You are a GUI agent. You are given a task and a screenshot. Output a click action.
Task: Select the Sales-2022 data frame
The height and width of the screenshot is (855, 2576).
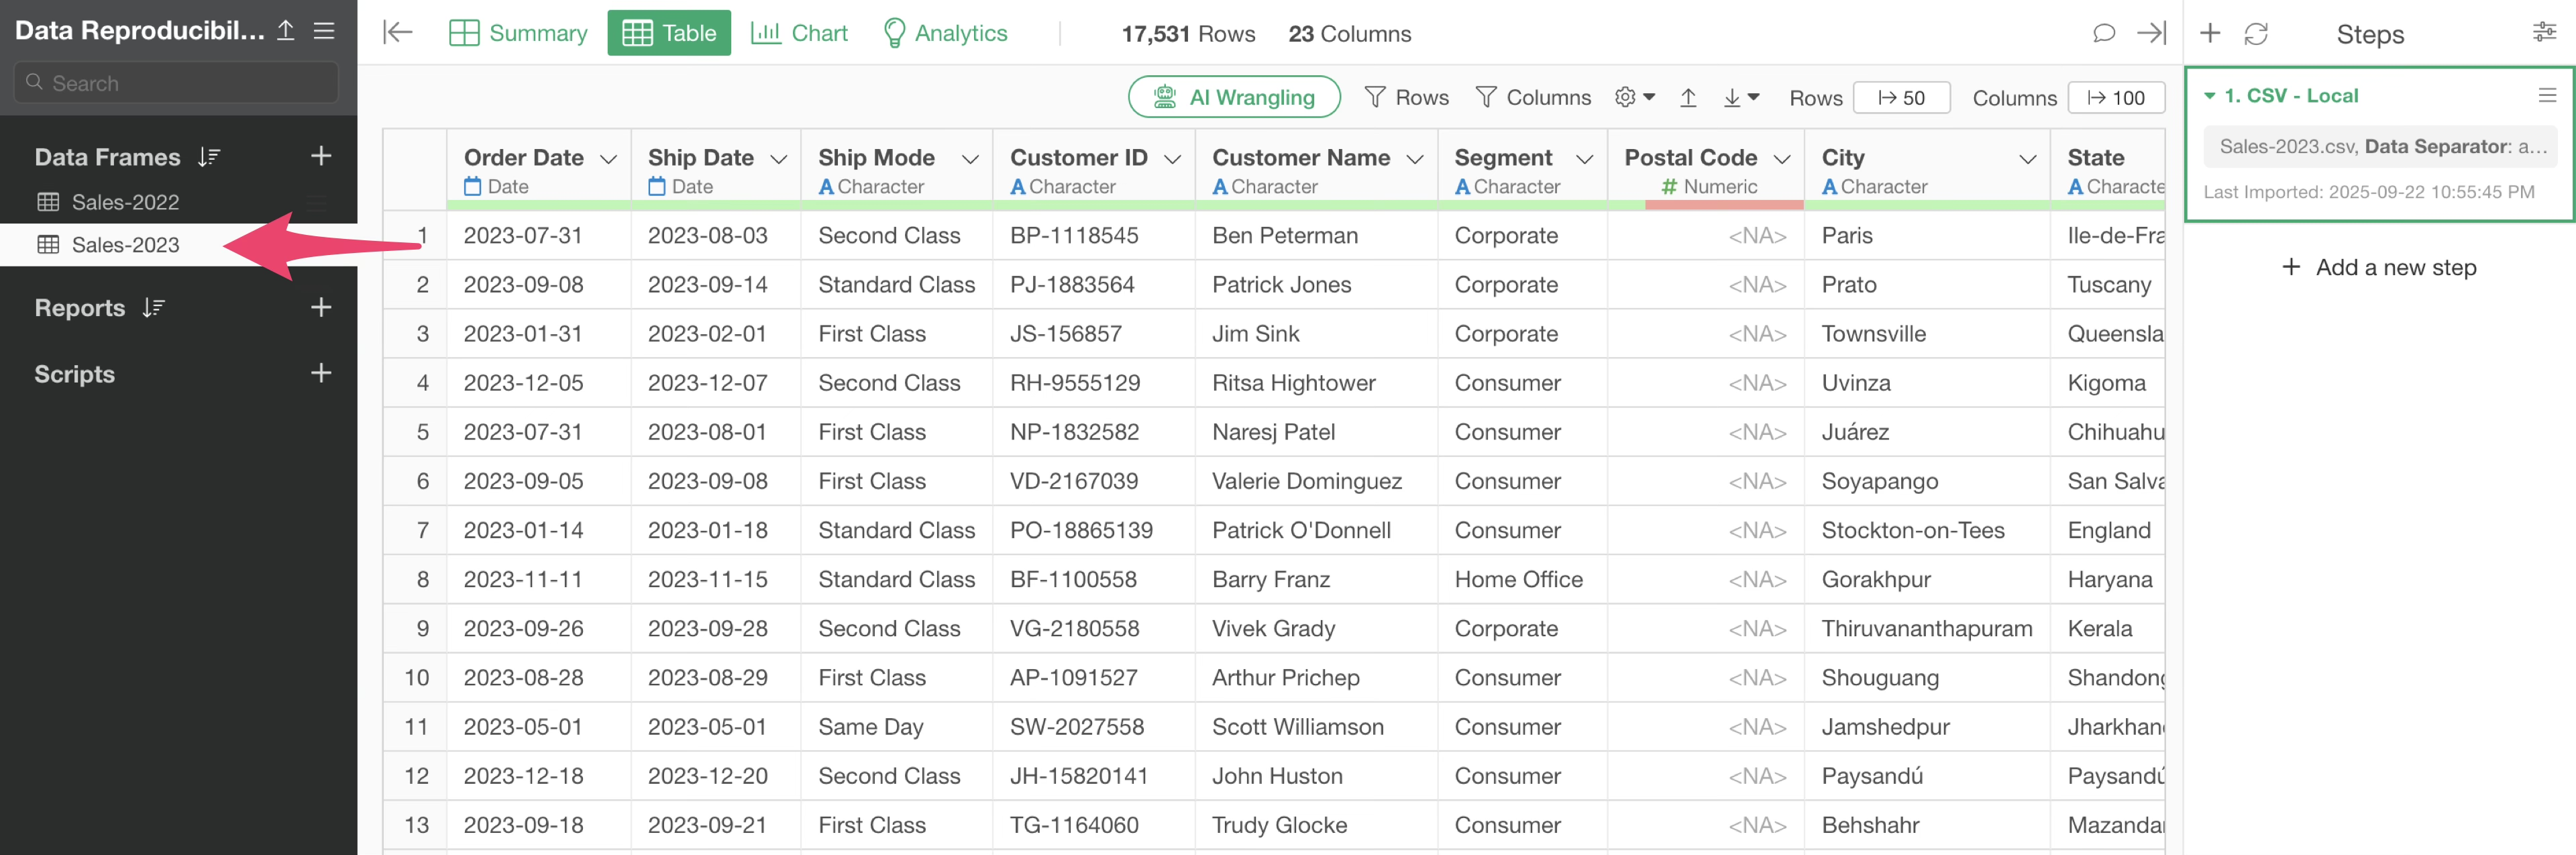pos(125,202)
